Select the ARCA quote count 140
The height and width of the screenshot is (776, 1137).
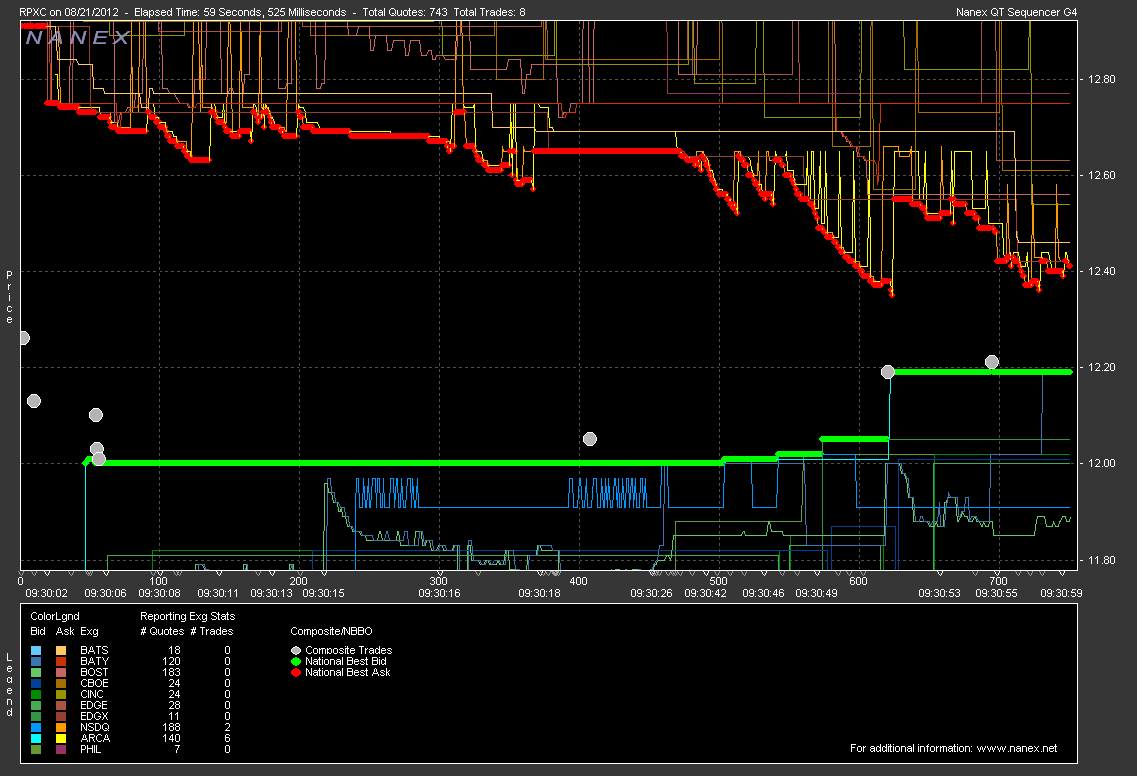pyautogui.click(x=171, y=738)
